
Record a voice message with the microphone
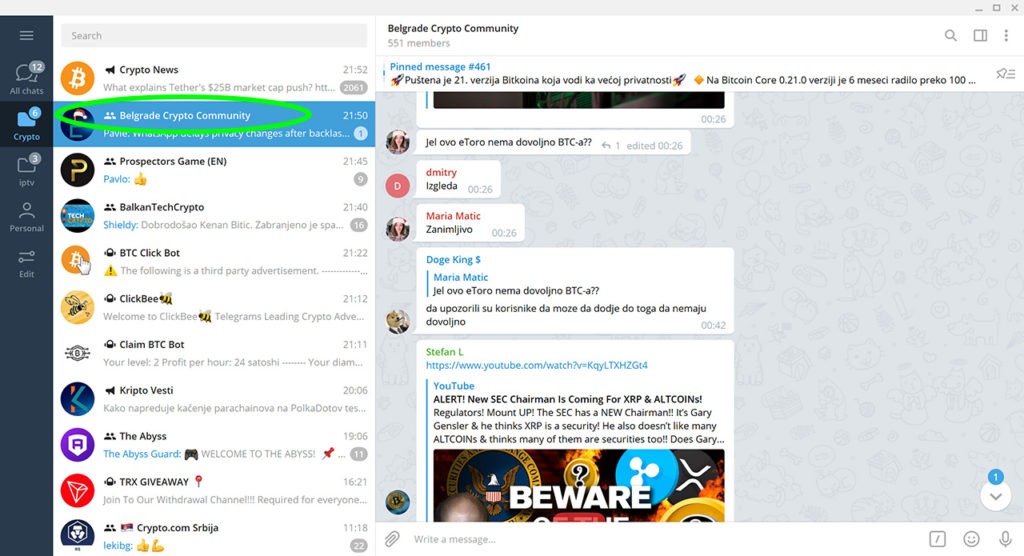click(1004, 539)
